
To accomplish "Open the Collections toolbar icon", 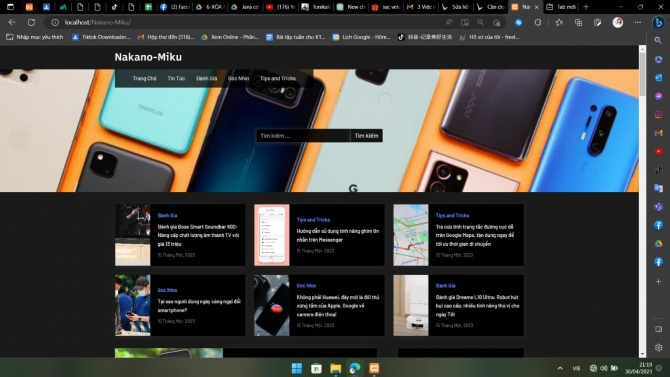I will coord(578,22).
